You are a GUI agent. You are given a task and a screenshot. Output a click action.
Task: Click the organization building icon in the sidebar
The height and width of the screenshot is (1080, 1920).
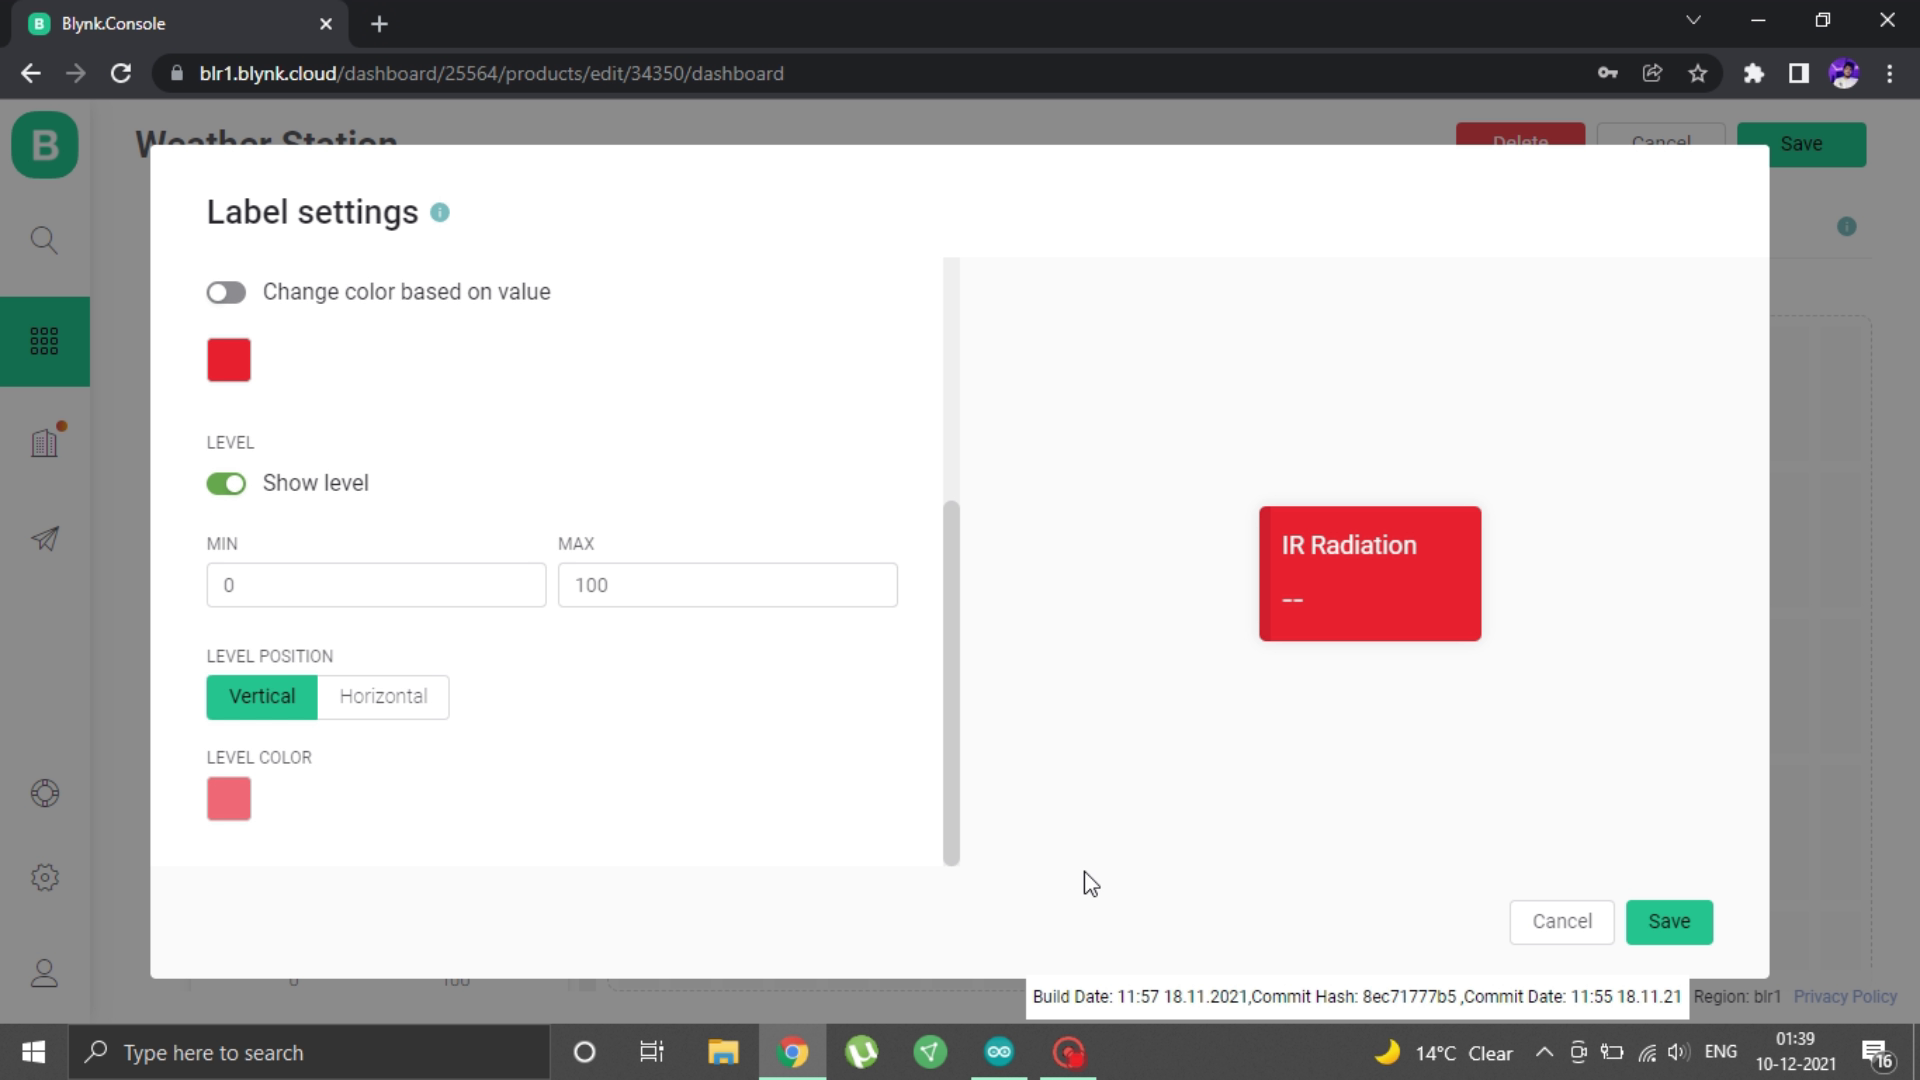(x=44, y=442)
